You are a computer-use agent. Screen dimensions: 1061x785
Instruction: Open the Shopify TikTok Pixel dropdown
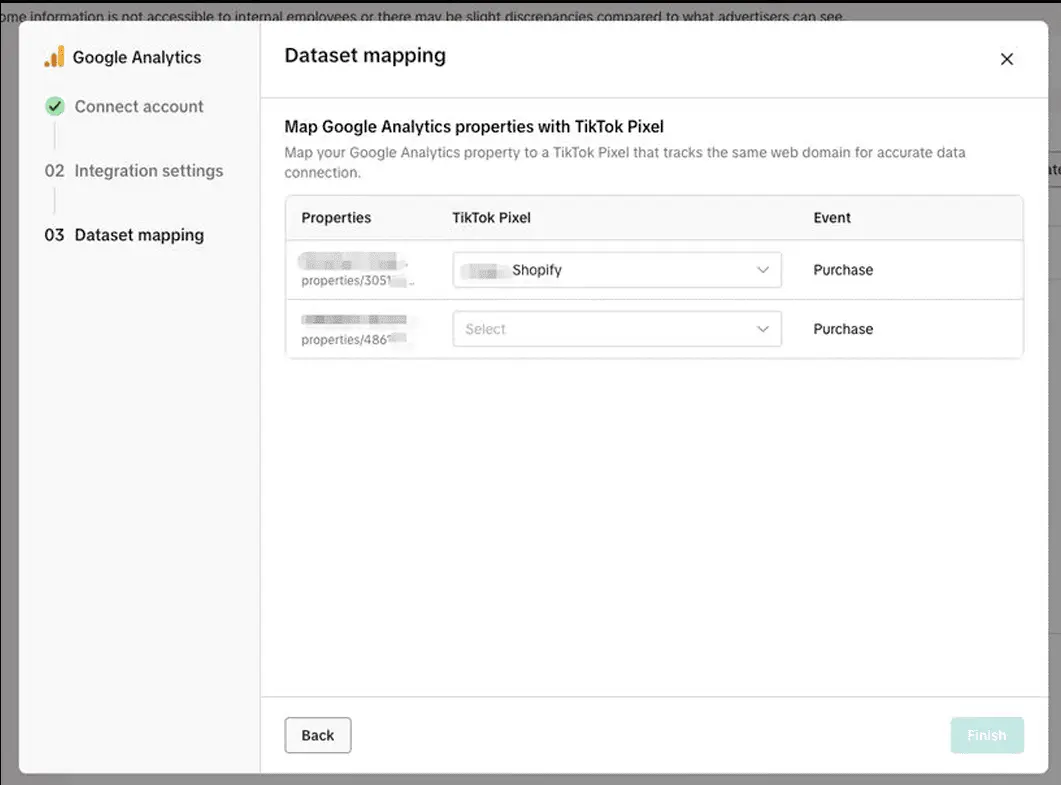(617, 270)
